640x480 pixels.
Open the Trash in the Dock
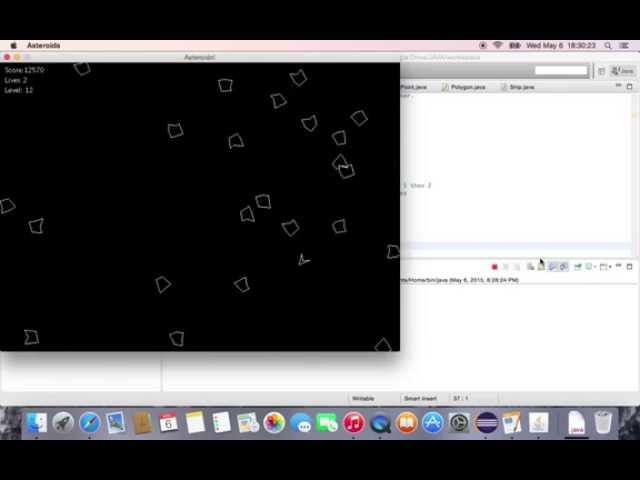(602, 422)
